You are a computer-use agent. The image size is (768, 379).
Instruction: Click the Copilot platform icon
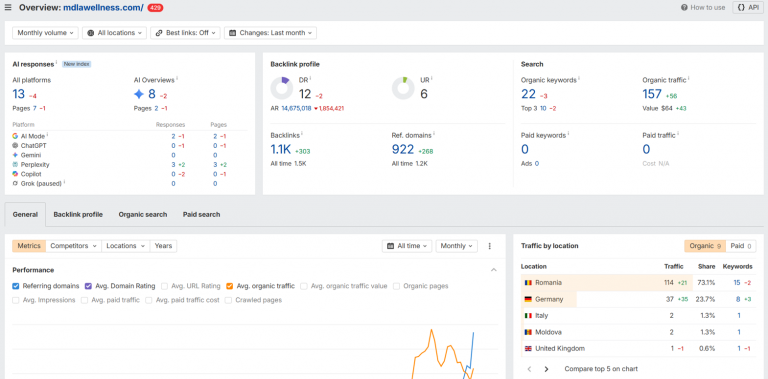click(15, 174)
